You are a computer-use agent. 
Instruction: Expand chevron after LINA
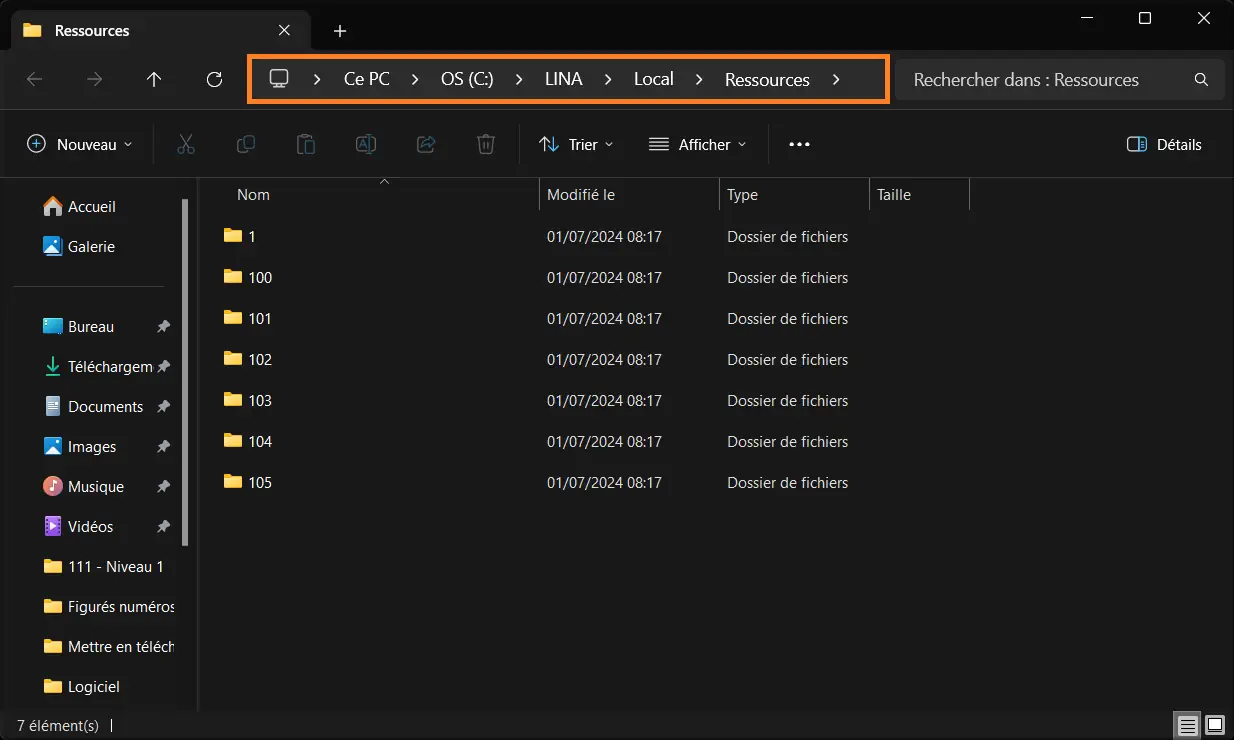tap(608, 79)
